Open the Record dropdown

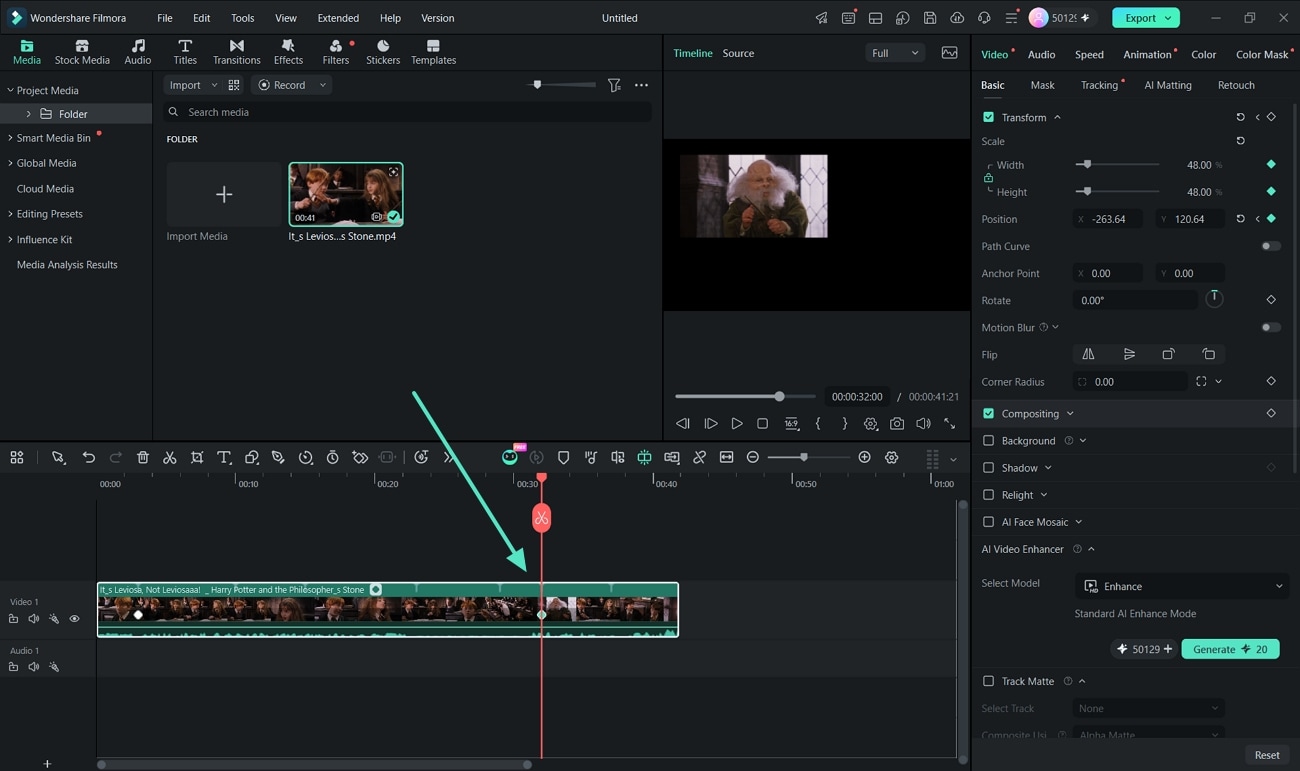click(290, 85)
